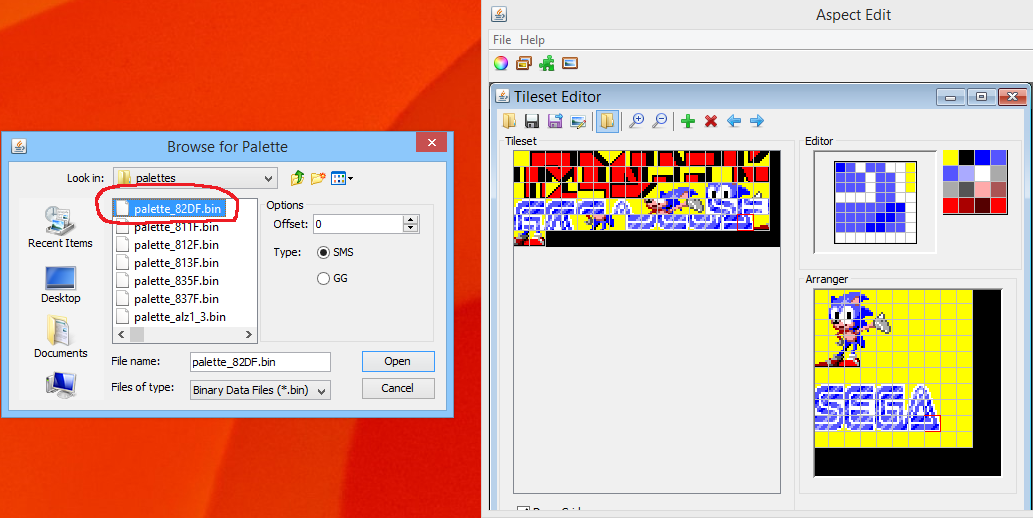
Task: Select file palette_811F.bin
Action: [167, 227]
